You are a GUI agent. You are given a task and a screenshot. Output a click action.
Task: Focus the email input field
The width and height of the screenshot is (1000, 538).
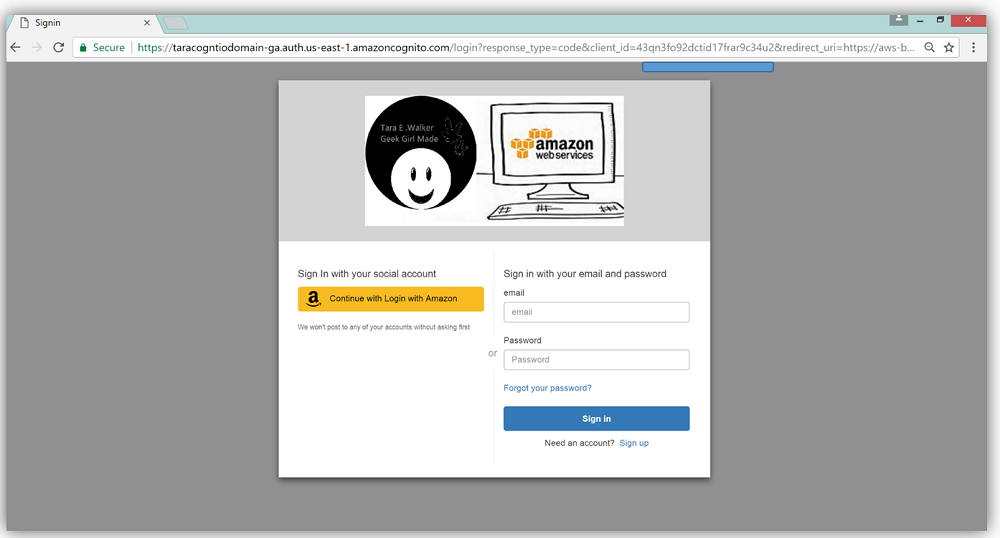[596, 312]
